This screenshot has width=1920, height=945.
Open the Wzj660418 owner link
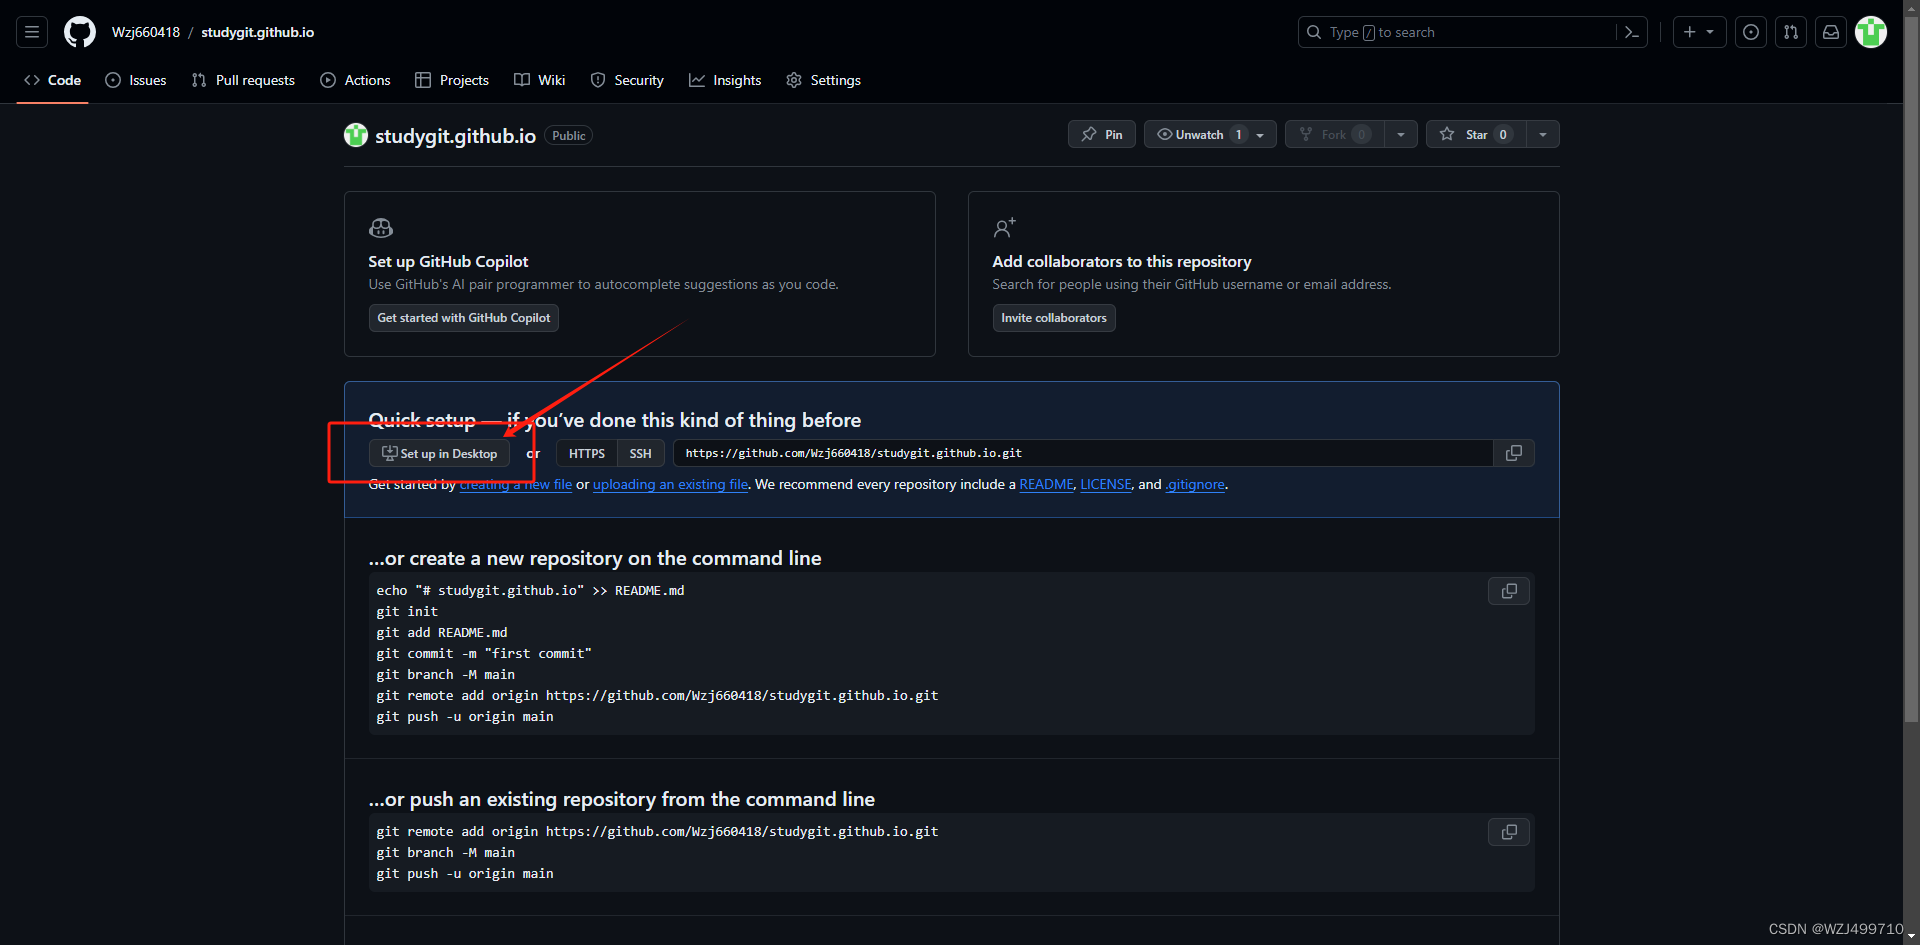click(146, 32)
